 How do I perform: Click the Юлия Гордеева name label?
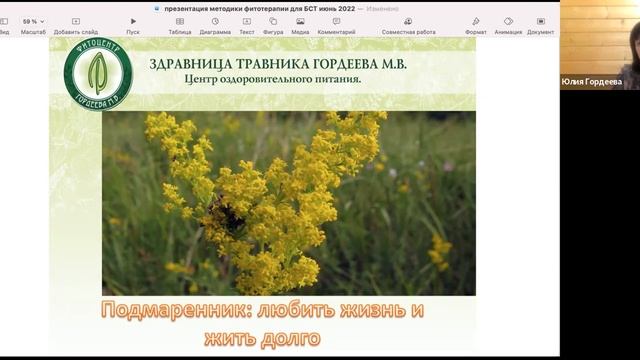(x=591, y=82)
